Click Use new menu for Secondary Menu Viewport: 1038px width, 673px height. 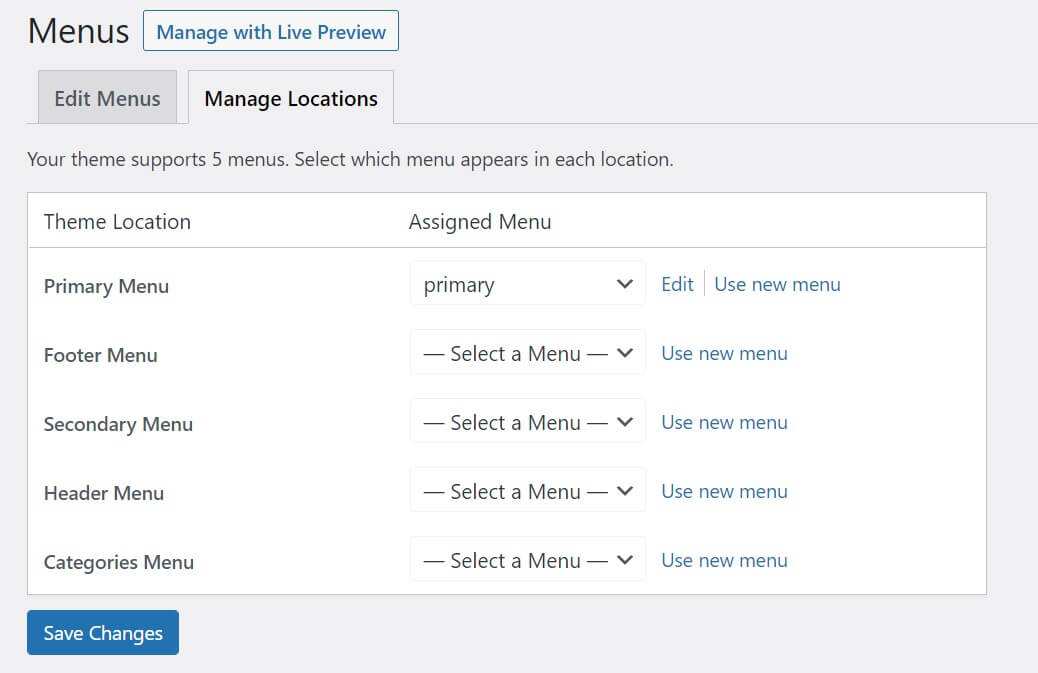coord(724,422)
